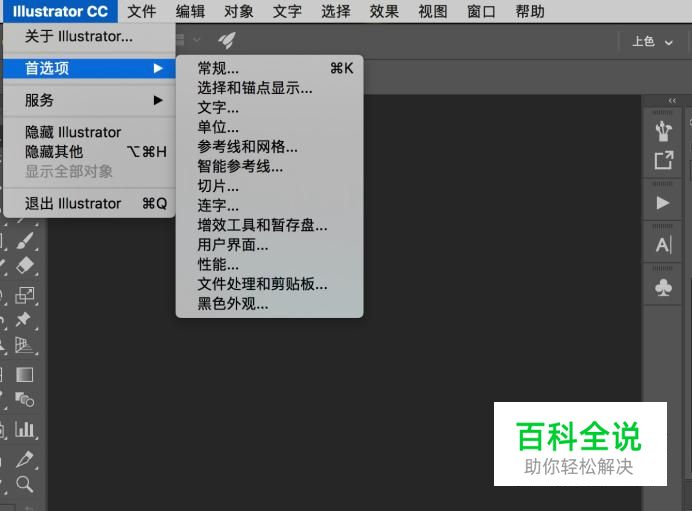Image resolution: width=692 pixels, height=511 pixels.
Task: Open 文字... preferences in submenu
Action: (270, 107)
